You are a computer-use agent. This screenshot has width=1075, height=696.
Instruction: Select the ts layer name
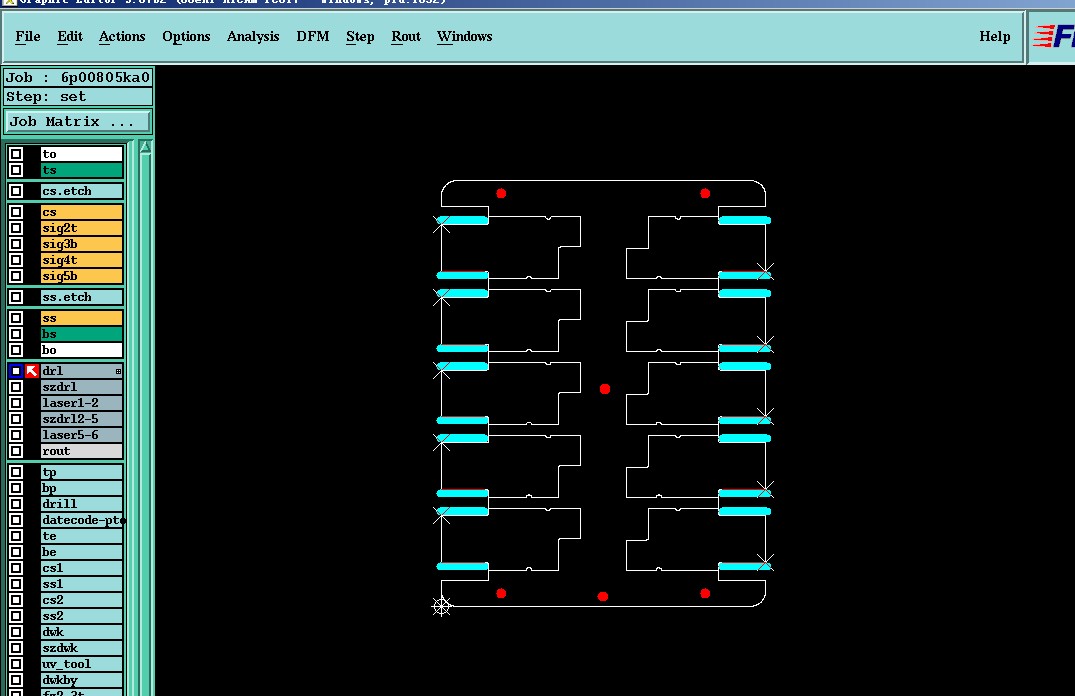[x=82, y=170]
